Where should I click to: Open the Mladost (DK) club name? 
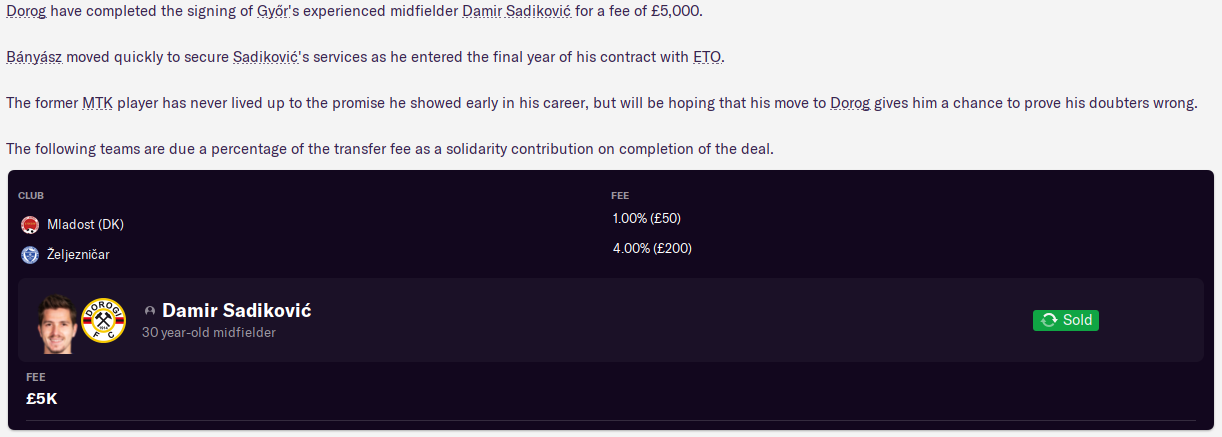coord(85,224)
